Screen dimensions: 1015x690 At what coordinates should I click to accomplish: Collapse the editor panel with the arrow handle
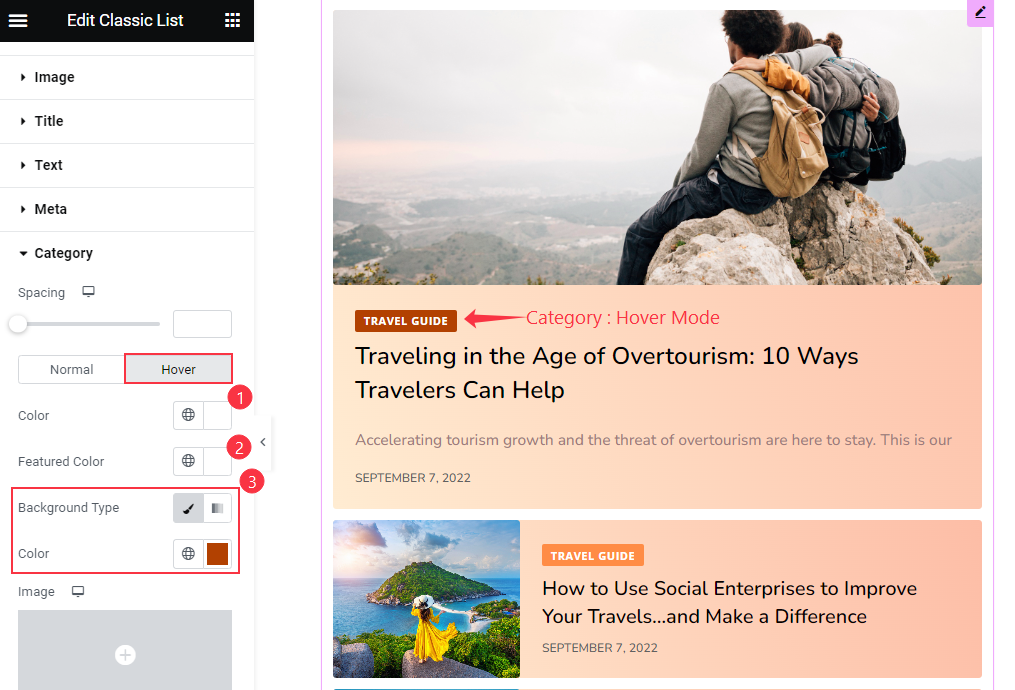(263, 442)
